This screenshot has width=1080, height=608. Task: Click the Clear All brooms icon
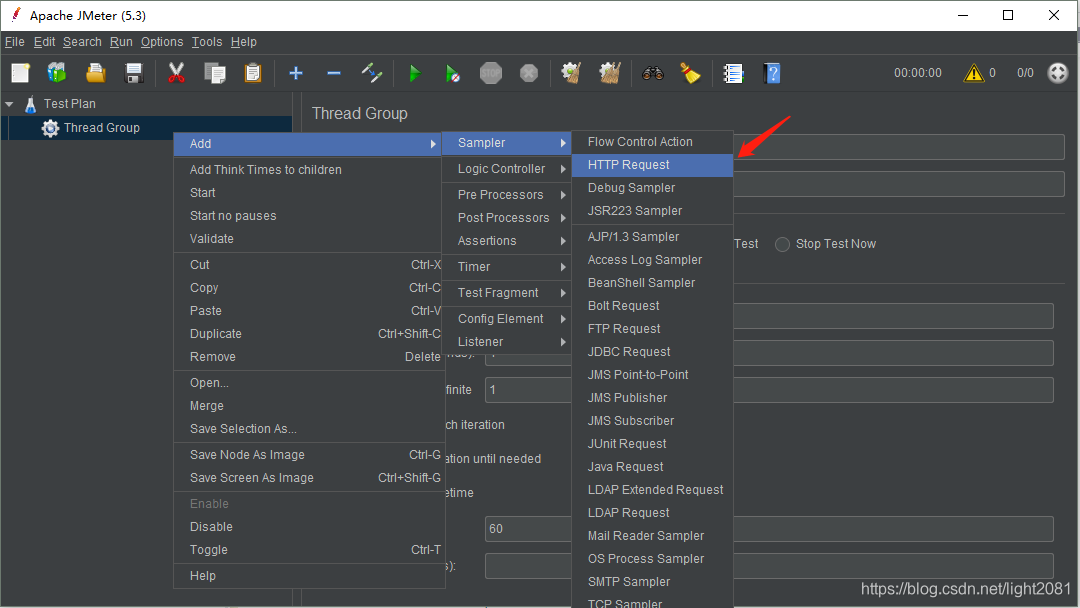click(610, 73)
